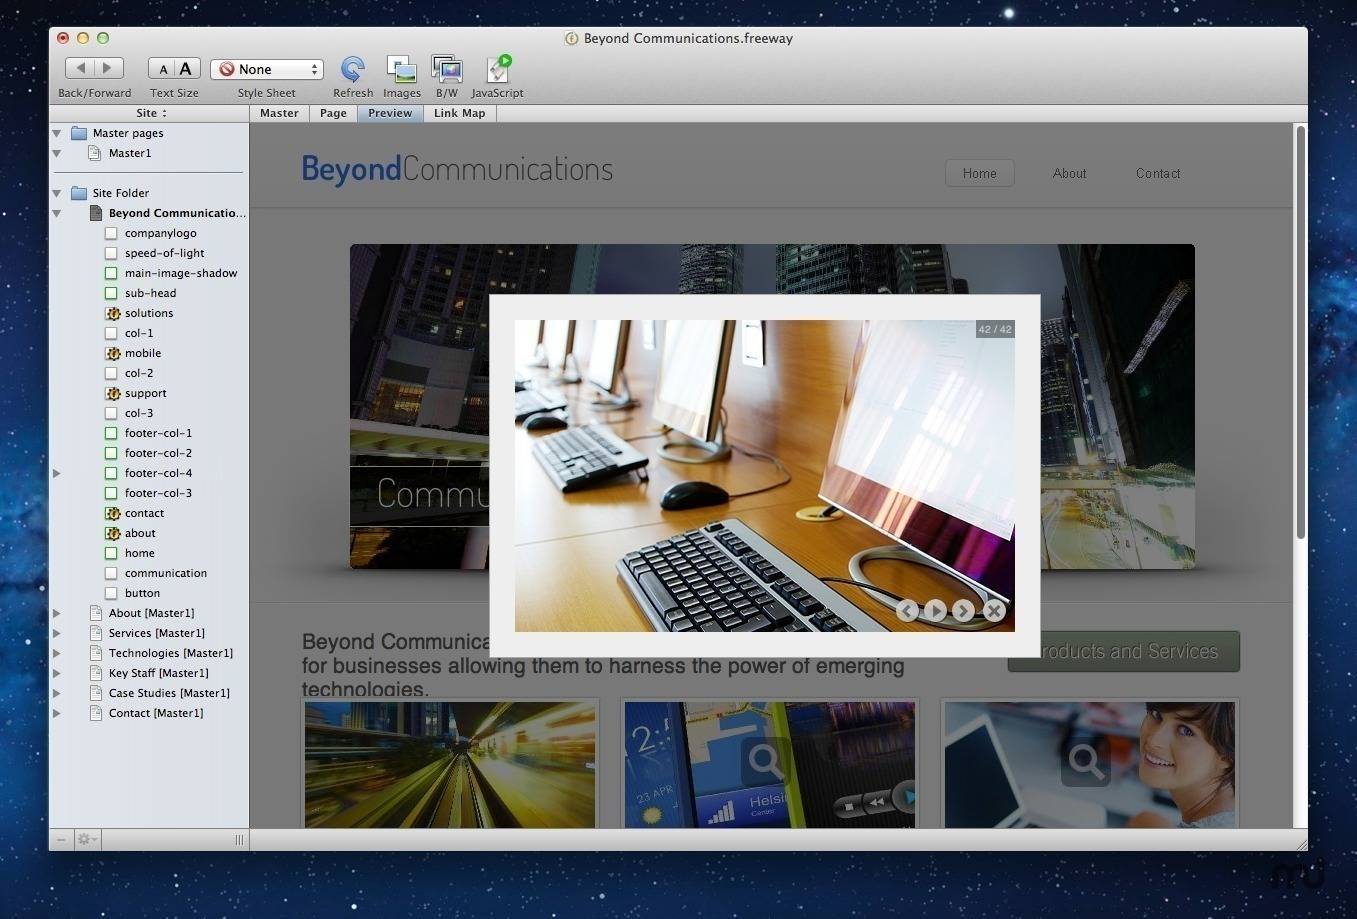Viewport: 1357px width, 919px height.
Task: Click the minus remove button in sidebar footer
Action: click(61, 839)
